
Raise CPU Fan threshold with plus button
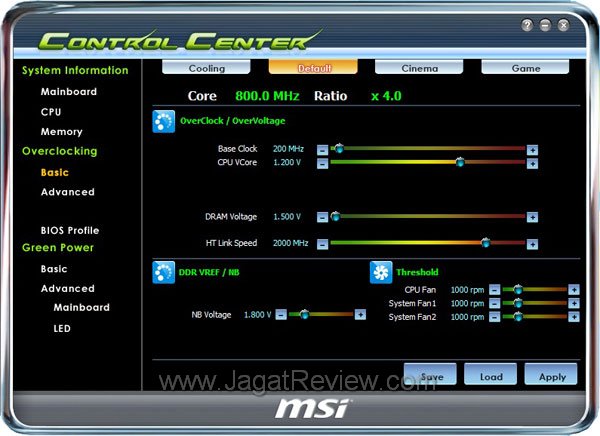coord(574,290)
